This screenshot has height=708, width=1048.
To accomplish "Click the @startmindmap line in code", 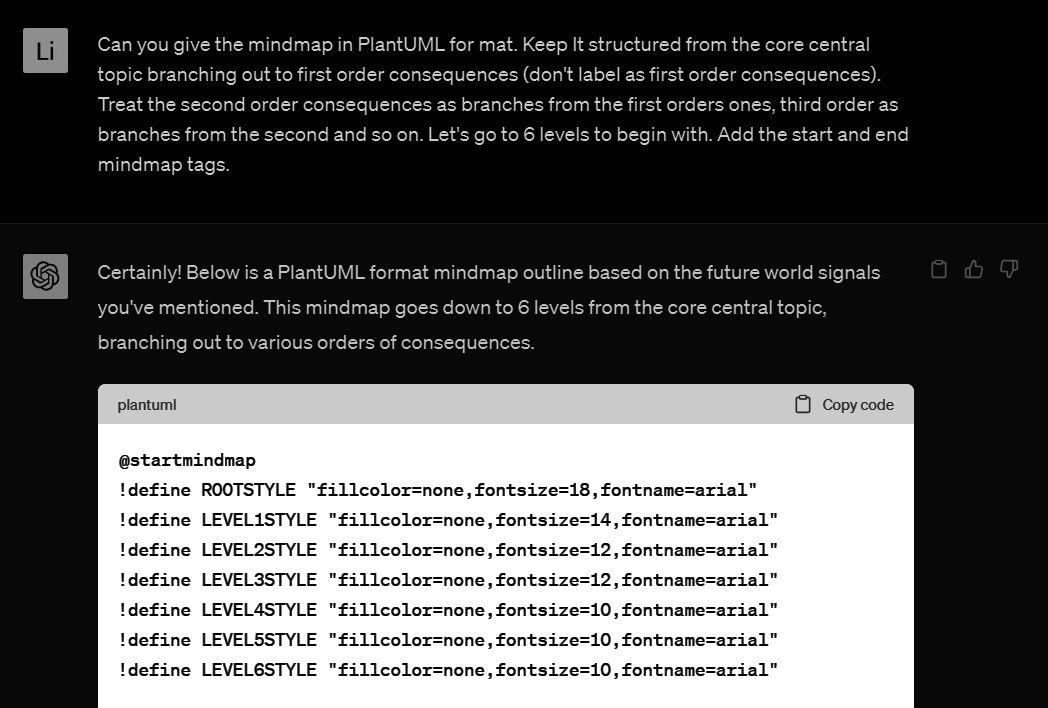I will click(x=187, y=461).
